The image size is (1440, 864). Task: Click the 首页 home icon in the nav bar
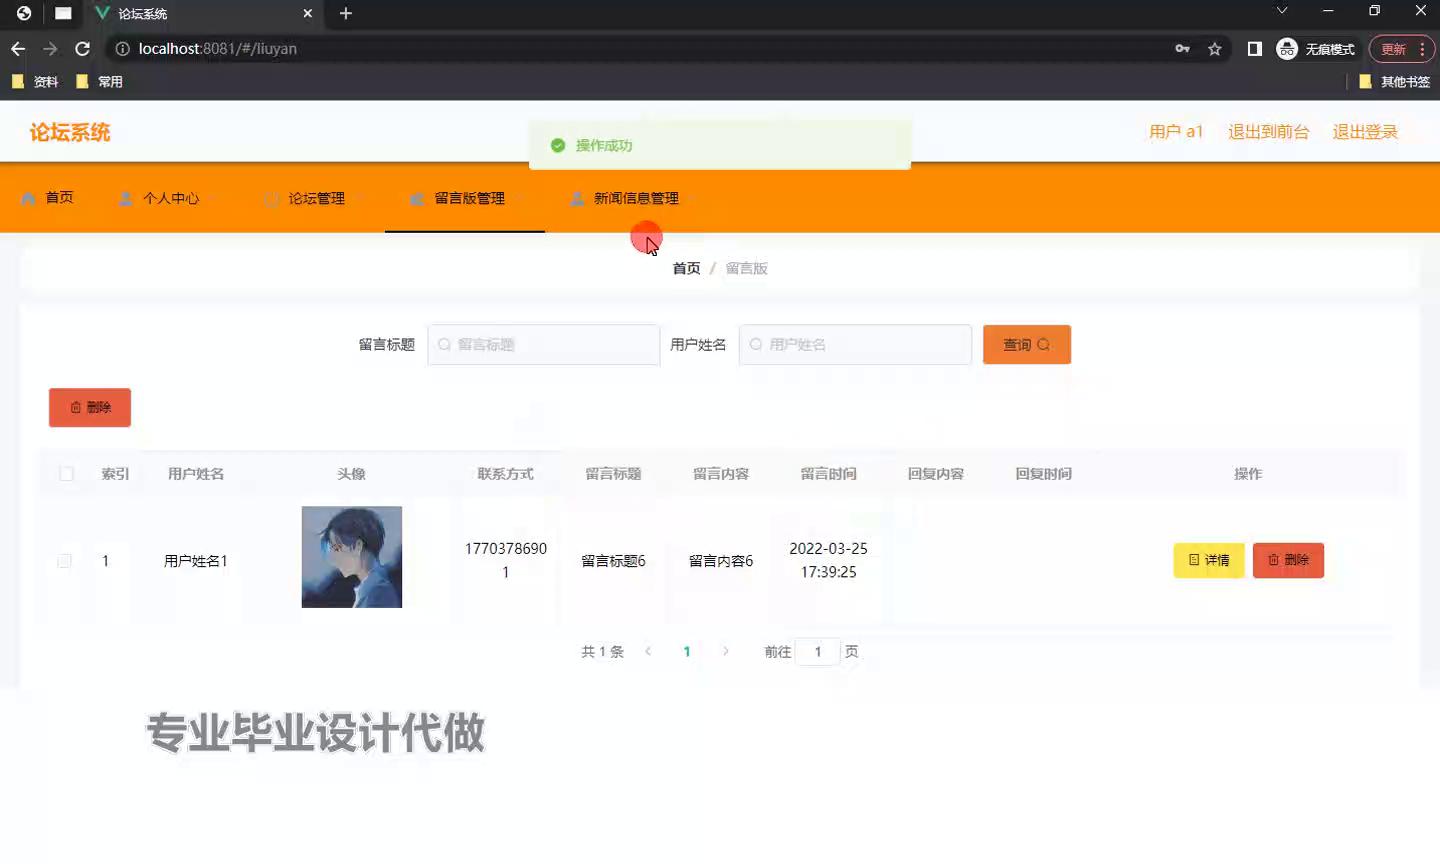[29, 198]
